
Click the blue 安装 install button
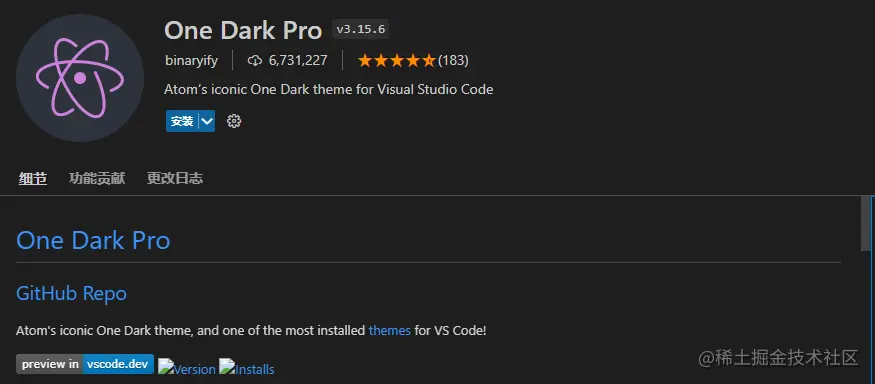click(x=182, y=121)
